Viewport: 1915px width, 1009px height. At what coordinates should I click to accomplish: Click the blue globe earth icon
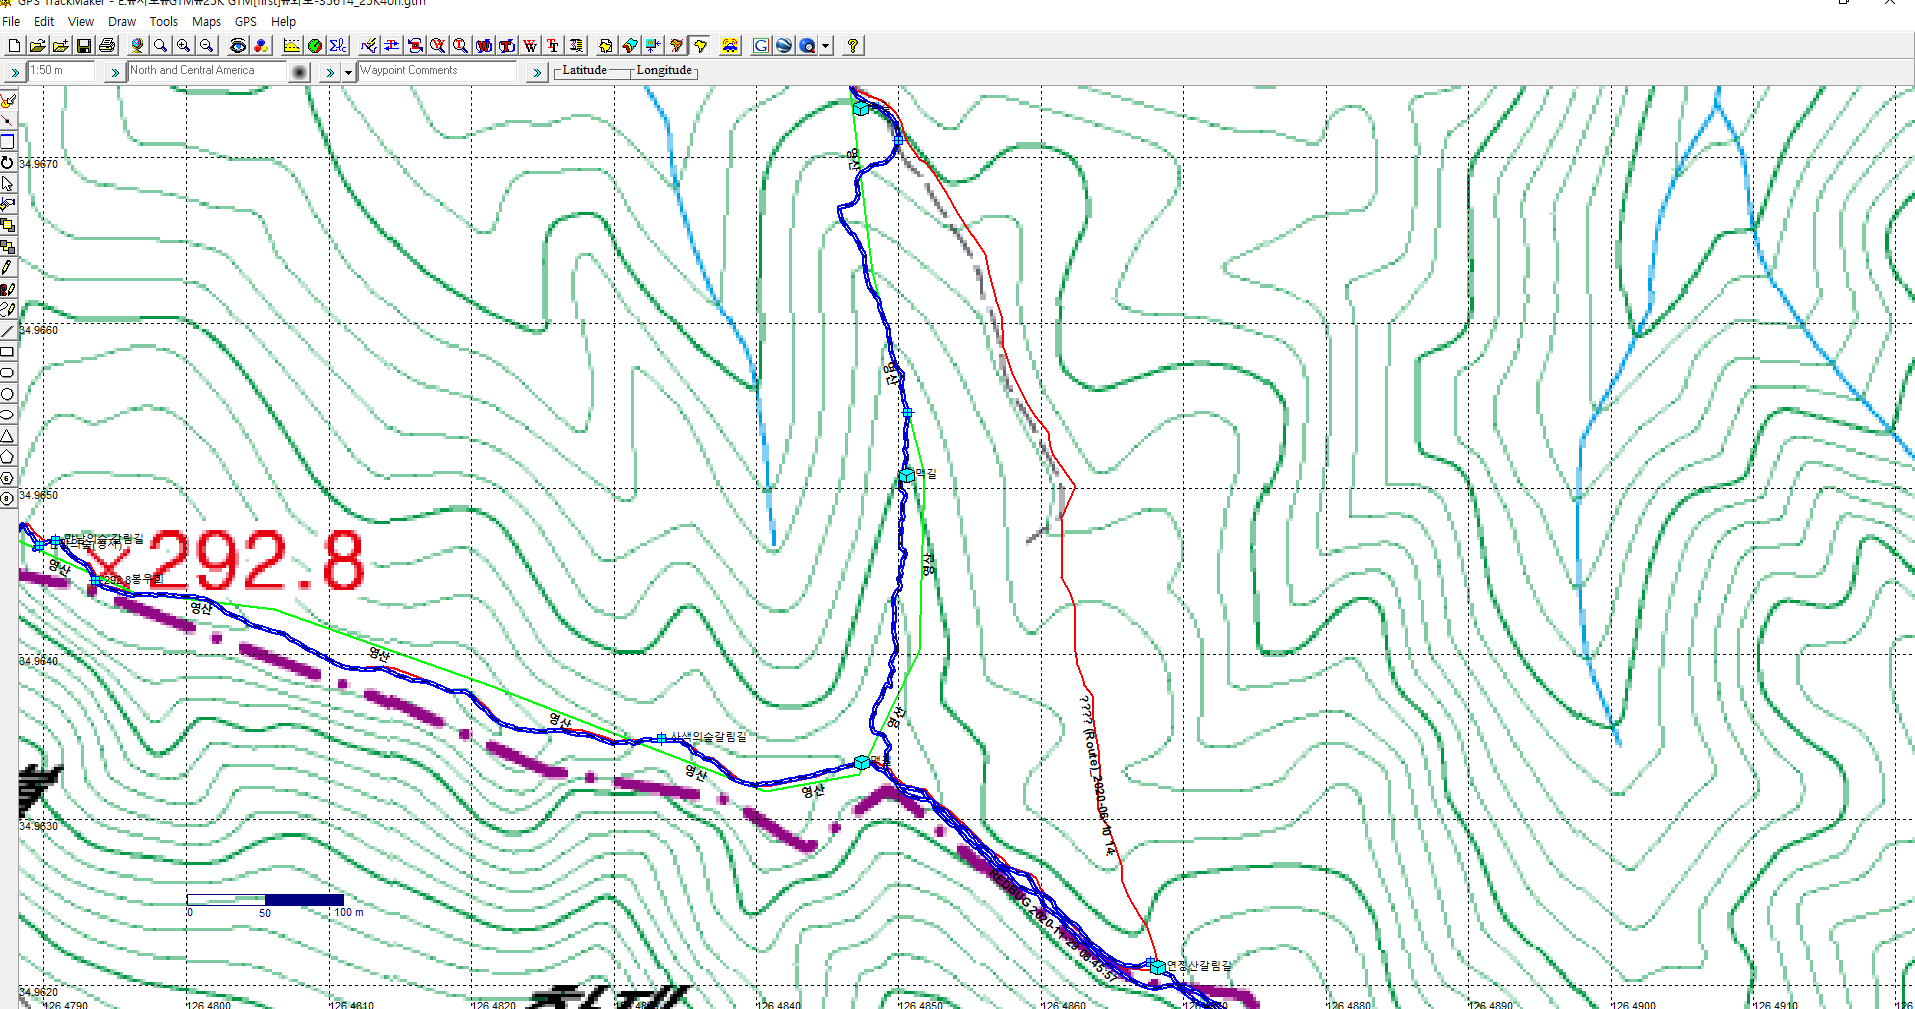tap(784, 45)
